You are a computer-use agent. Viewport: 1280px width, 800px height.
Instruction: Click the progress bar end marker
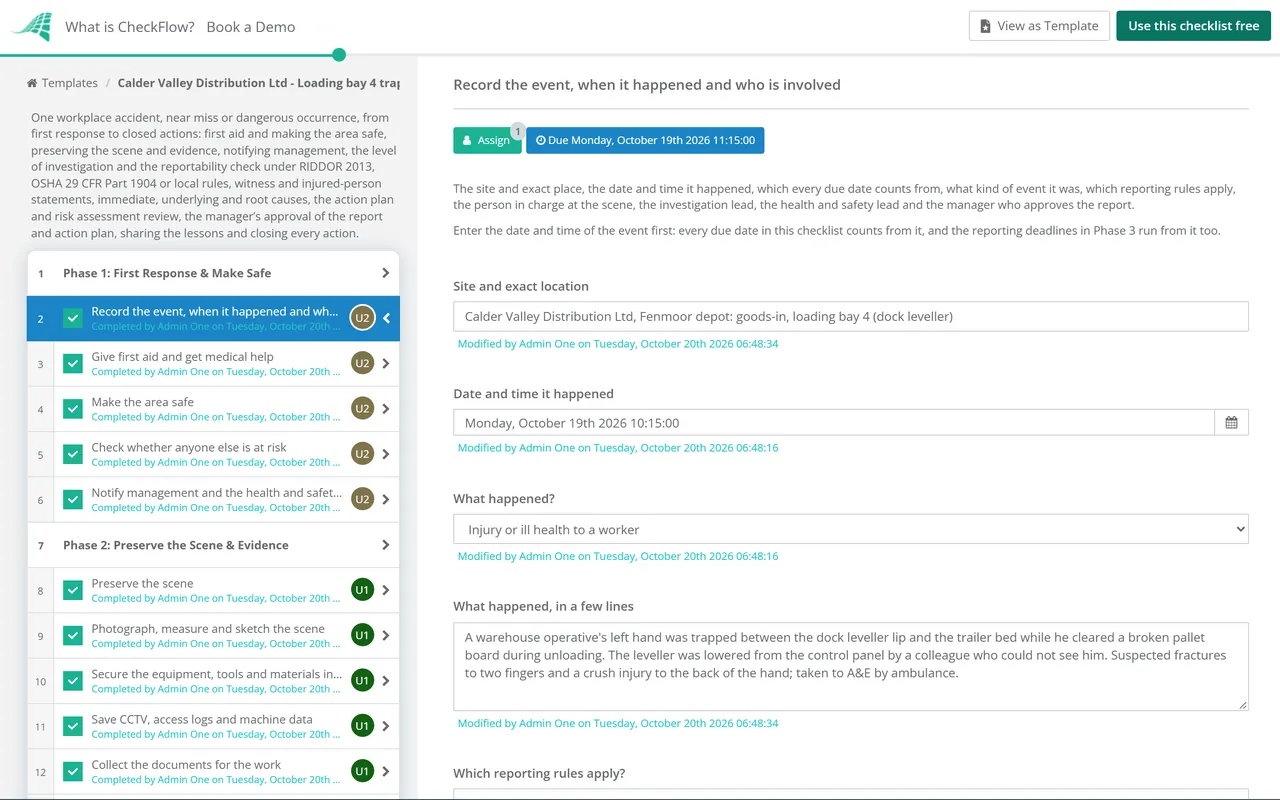[339, 55]
